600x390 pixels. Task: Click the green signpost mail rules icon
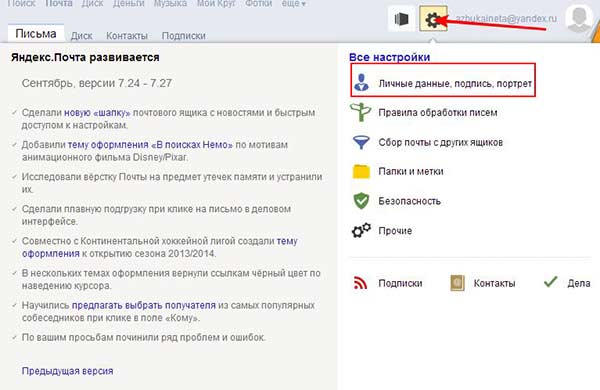pyautogui.click(x=360, y=112)
